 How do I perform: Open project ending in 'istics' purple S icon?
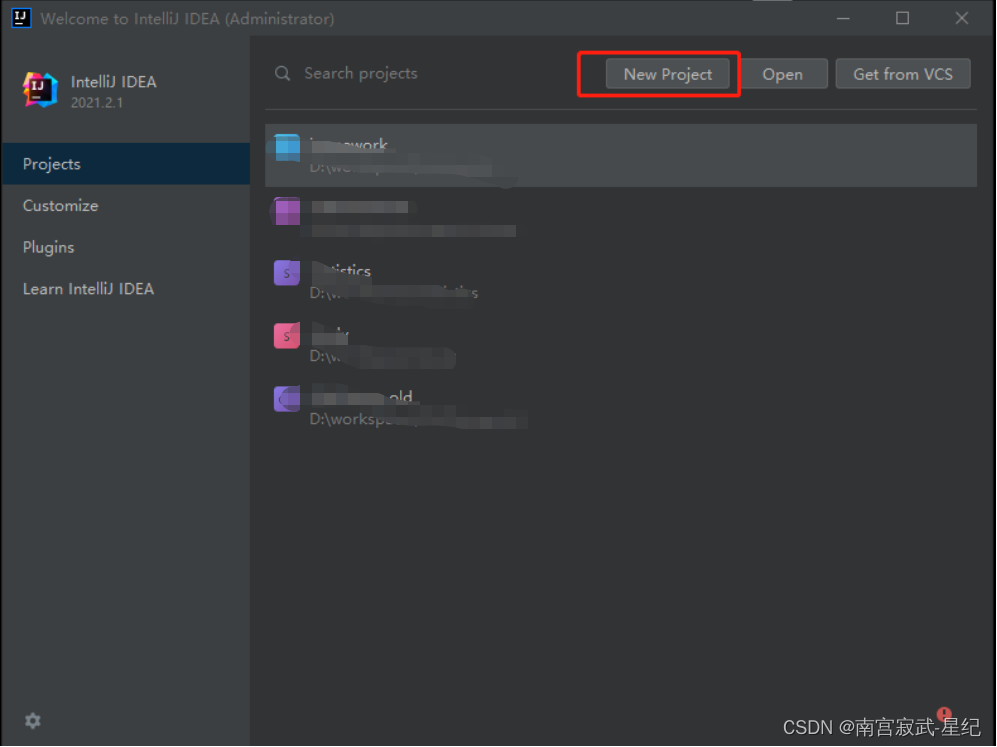pyautogui.click(x=621, y=281)
